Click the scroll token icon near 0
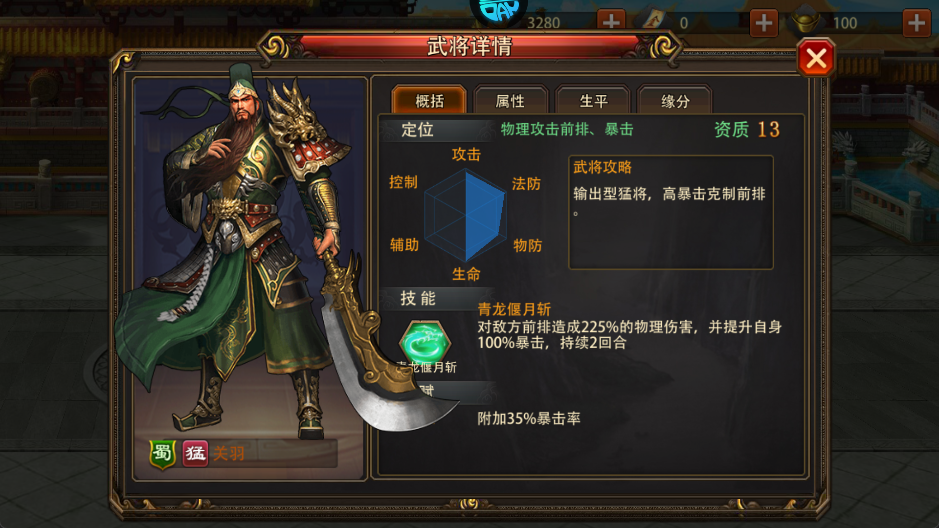The image size is (939, 528). (653, 18)
